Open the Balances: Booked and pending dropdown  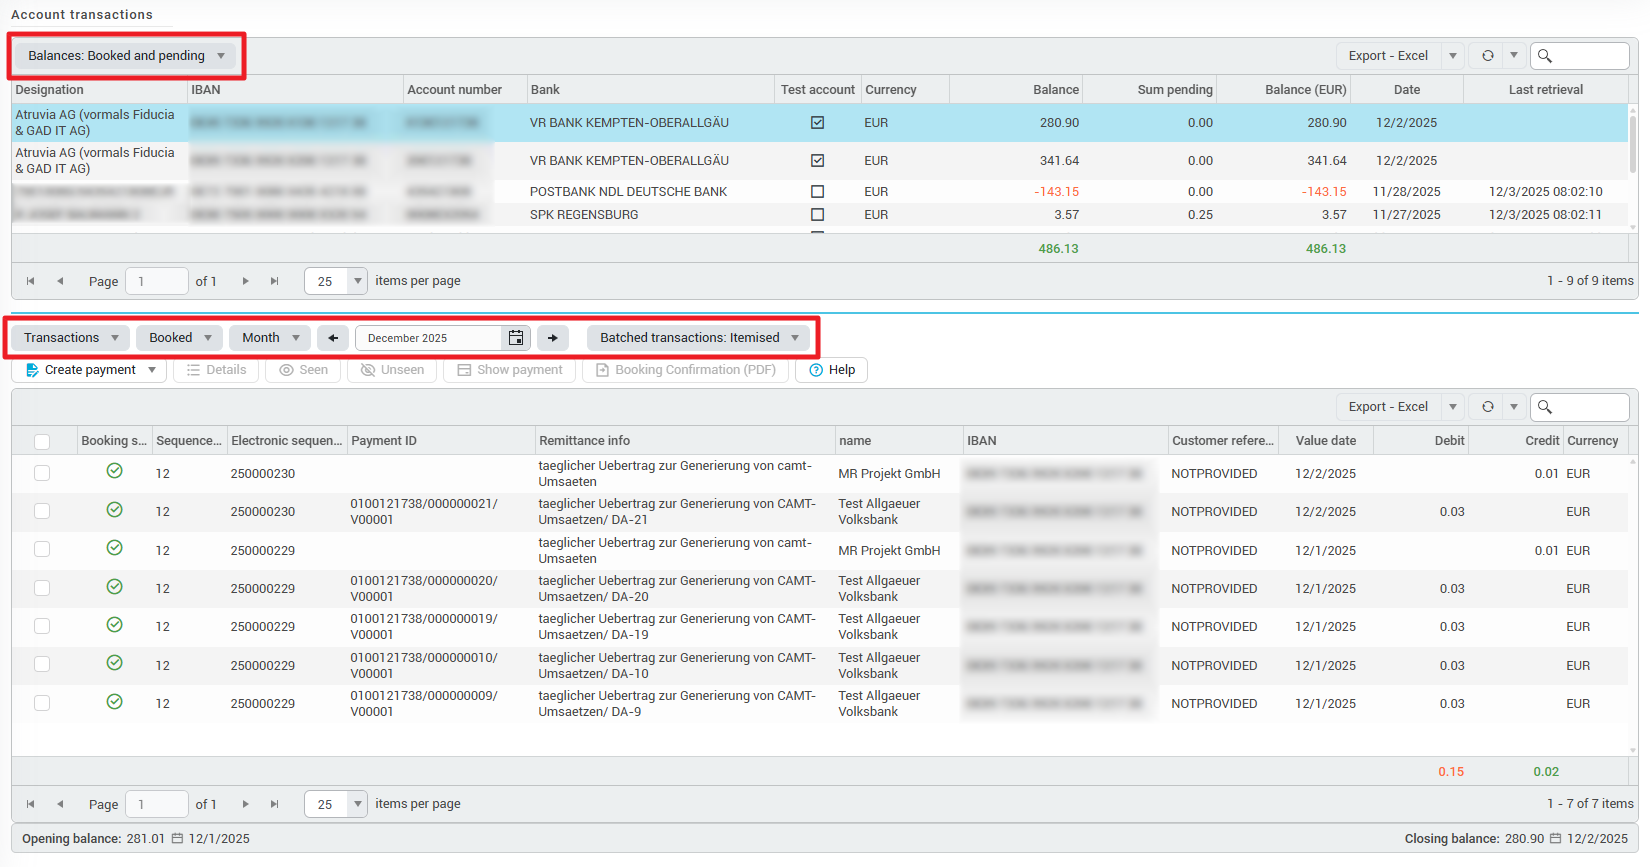point(126,56)
